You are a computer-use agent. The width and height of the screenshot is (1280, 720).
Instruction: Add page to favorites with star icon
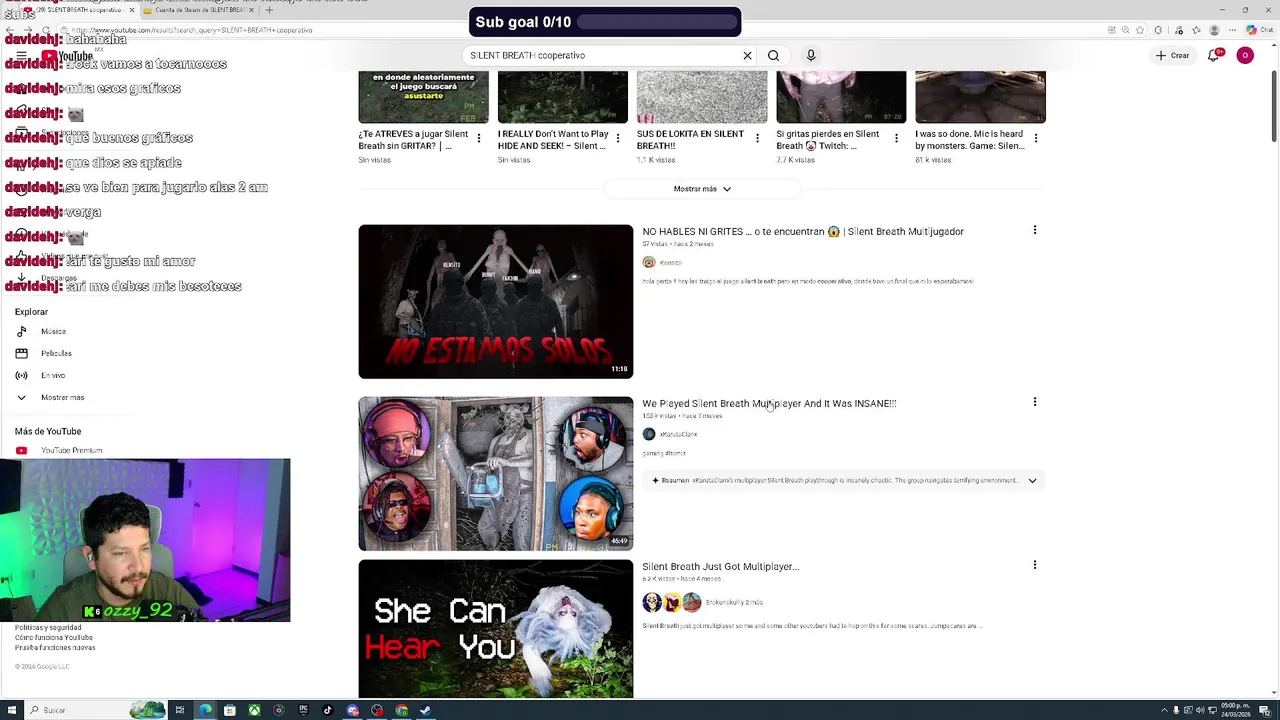[x=1139, y=30]
